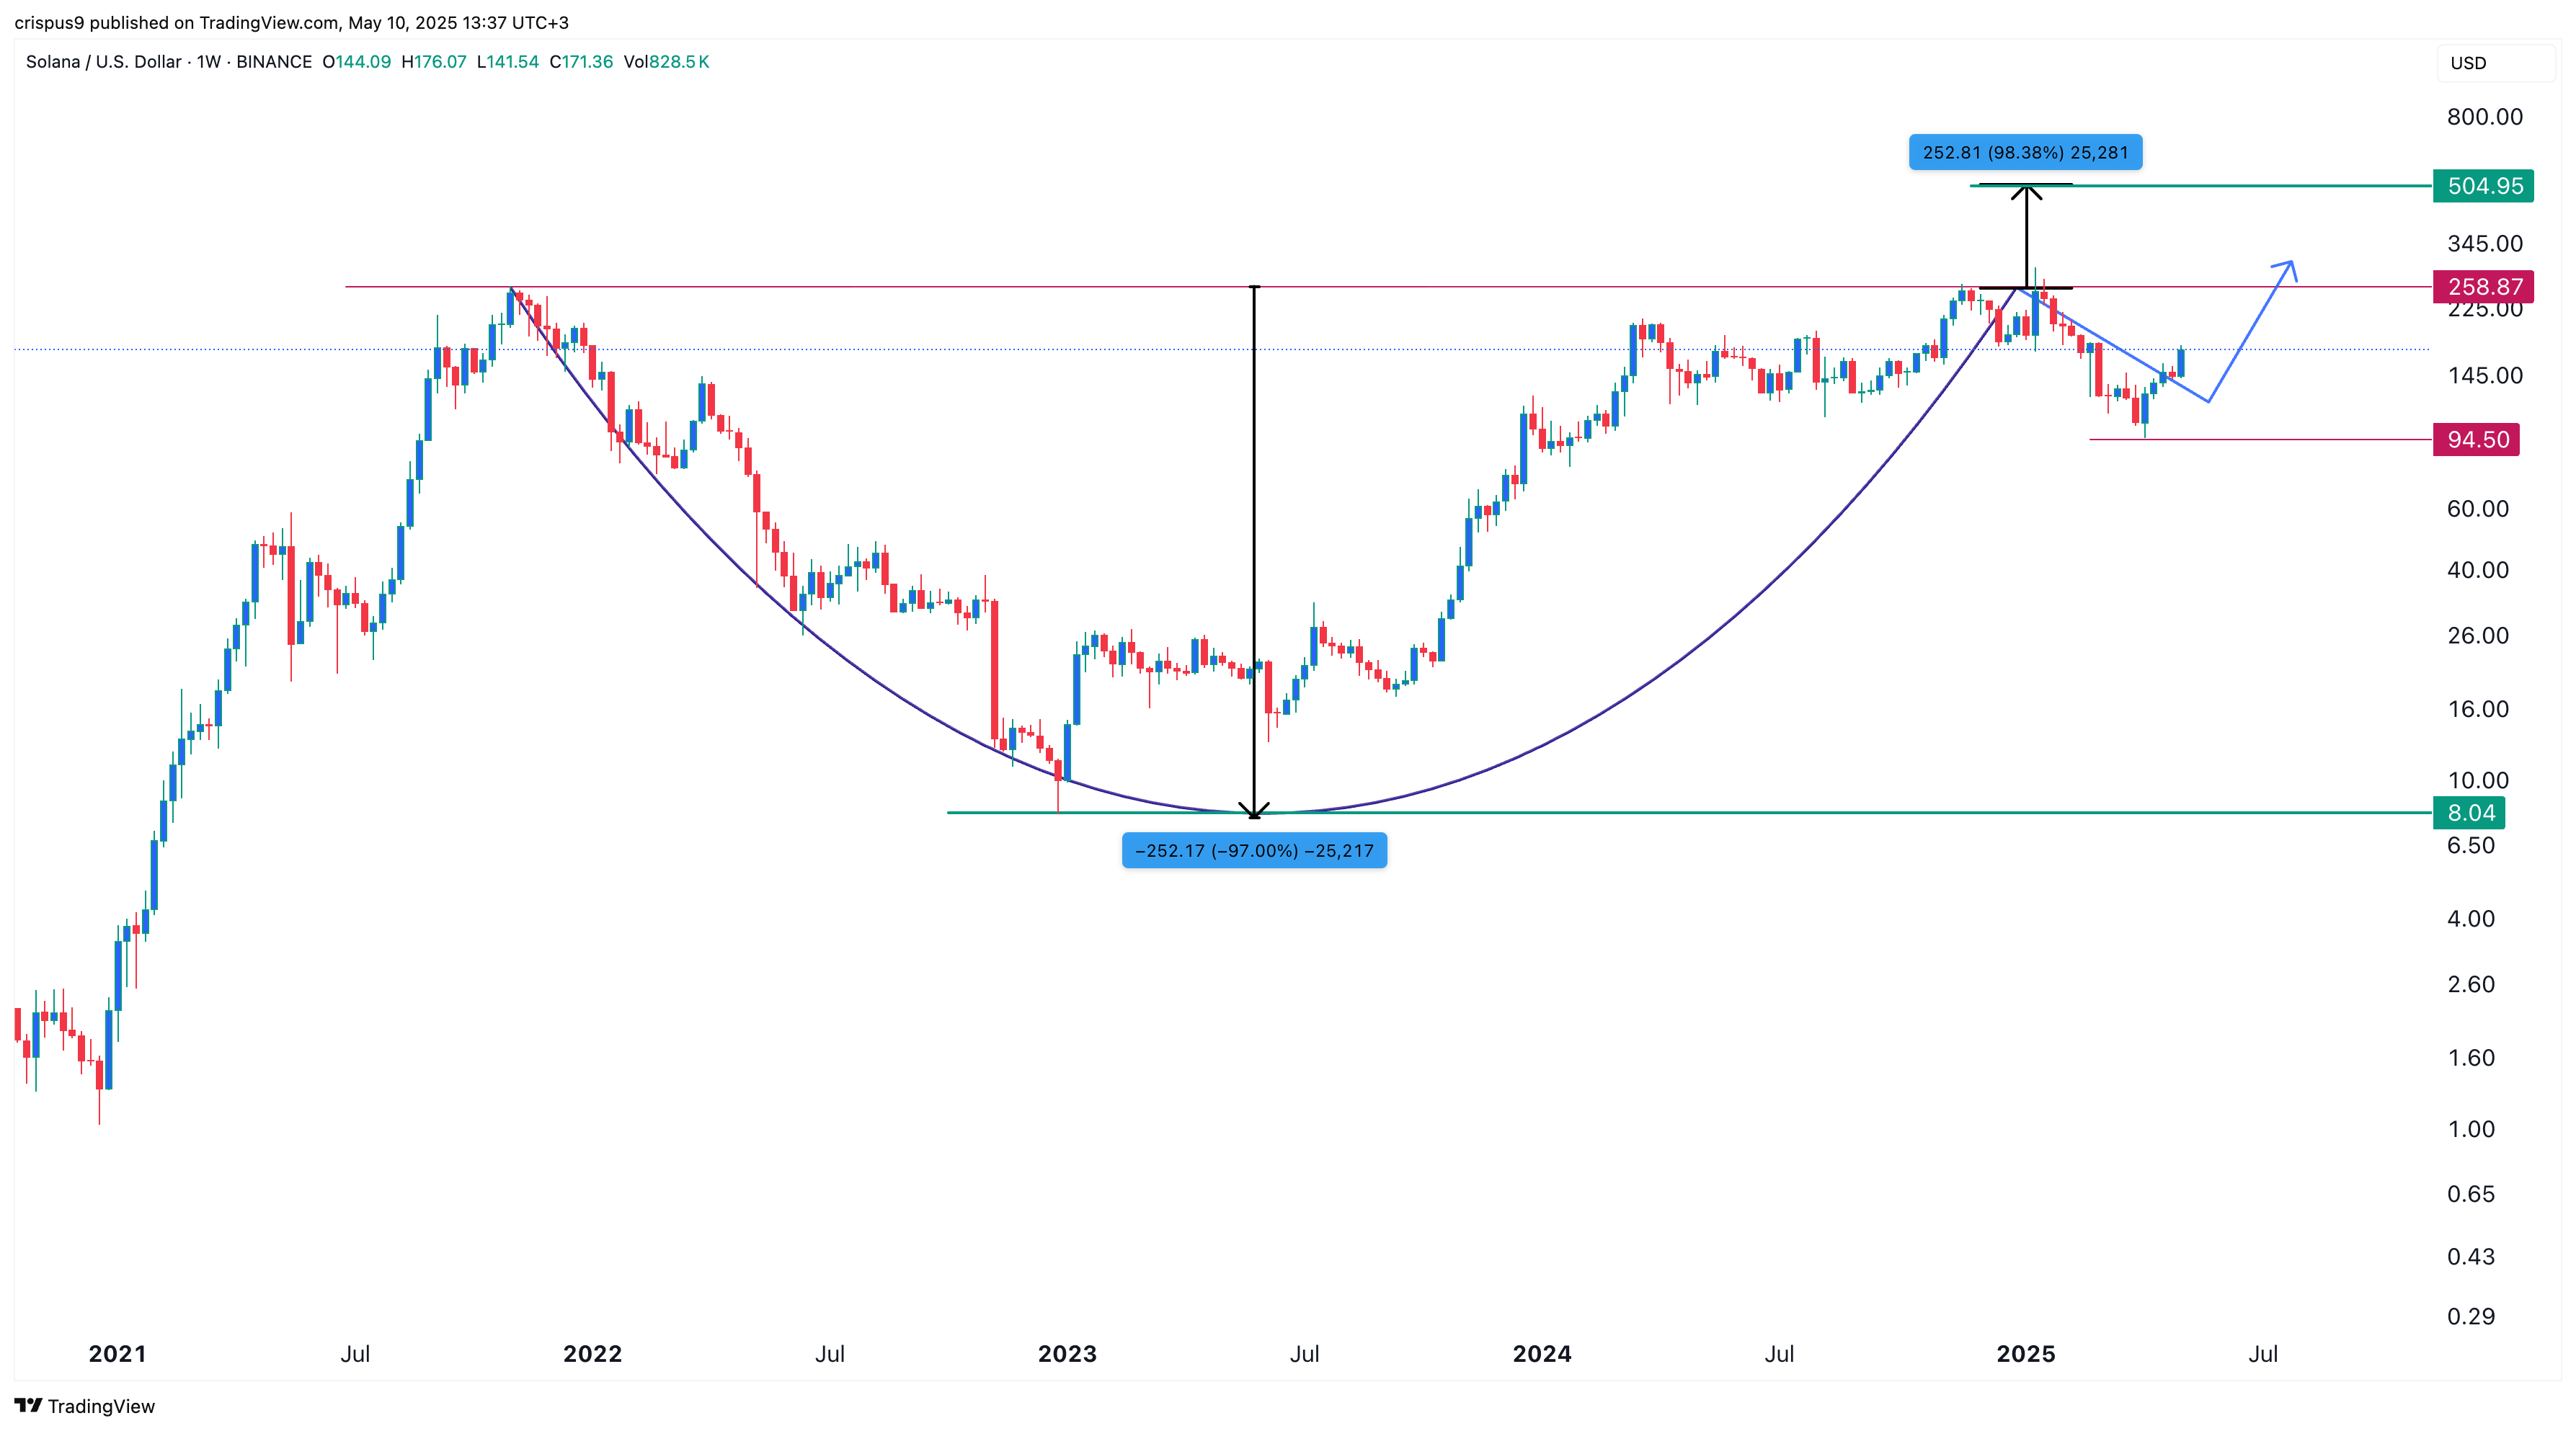Click the red 258.87 resistance price label
Viewport: 2576px width, 1431px height.
[2483, 287]
